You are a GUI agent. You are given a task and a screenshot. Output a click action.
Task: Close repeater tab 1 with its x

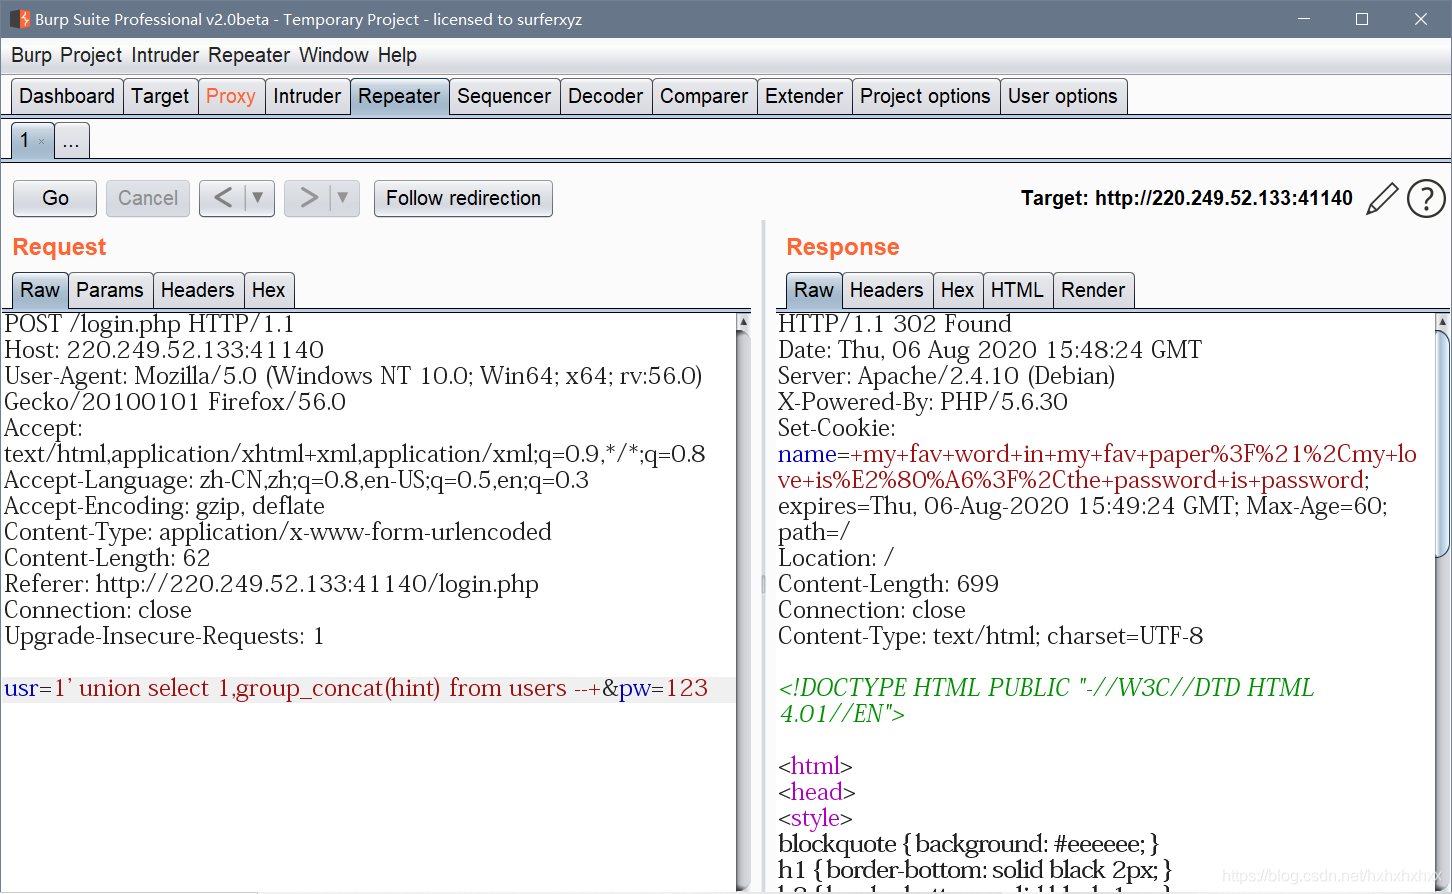pos(41,142)
